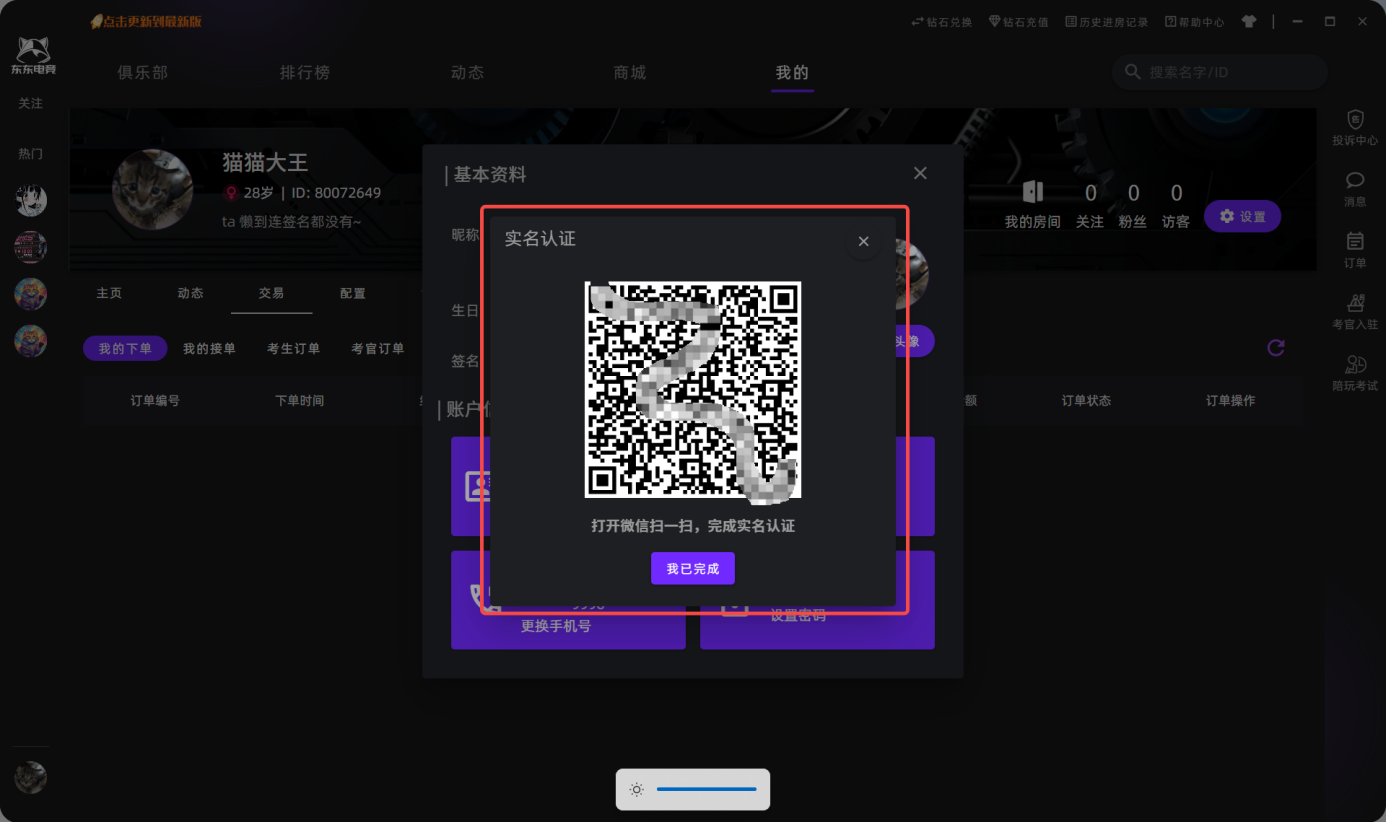Open 投诉中心 in the right sidebar

(x=1355, y=128)
